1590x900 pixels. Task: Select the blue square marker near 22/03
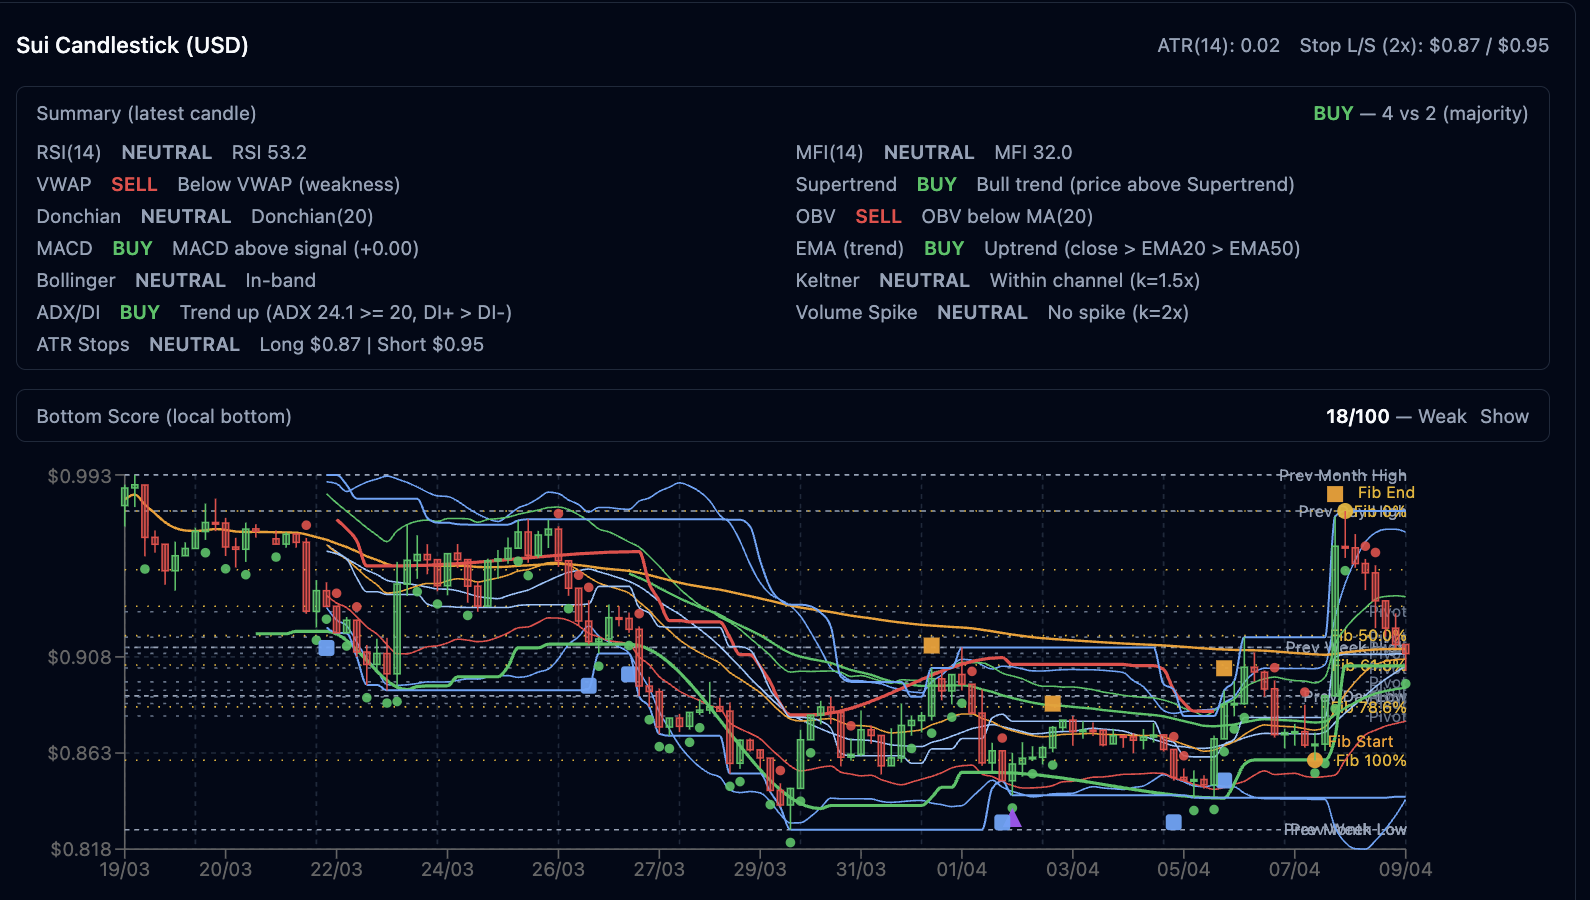pos(326,648)
